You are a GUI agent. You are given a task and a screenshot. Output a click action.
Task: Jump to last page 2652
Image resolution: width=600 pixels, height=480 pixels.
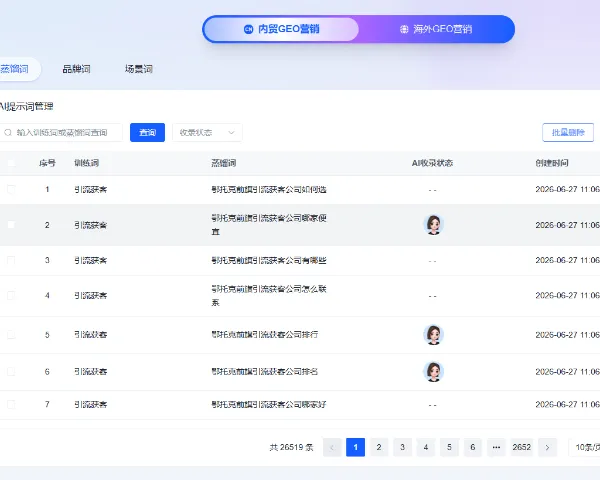[522, 447]
